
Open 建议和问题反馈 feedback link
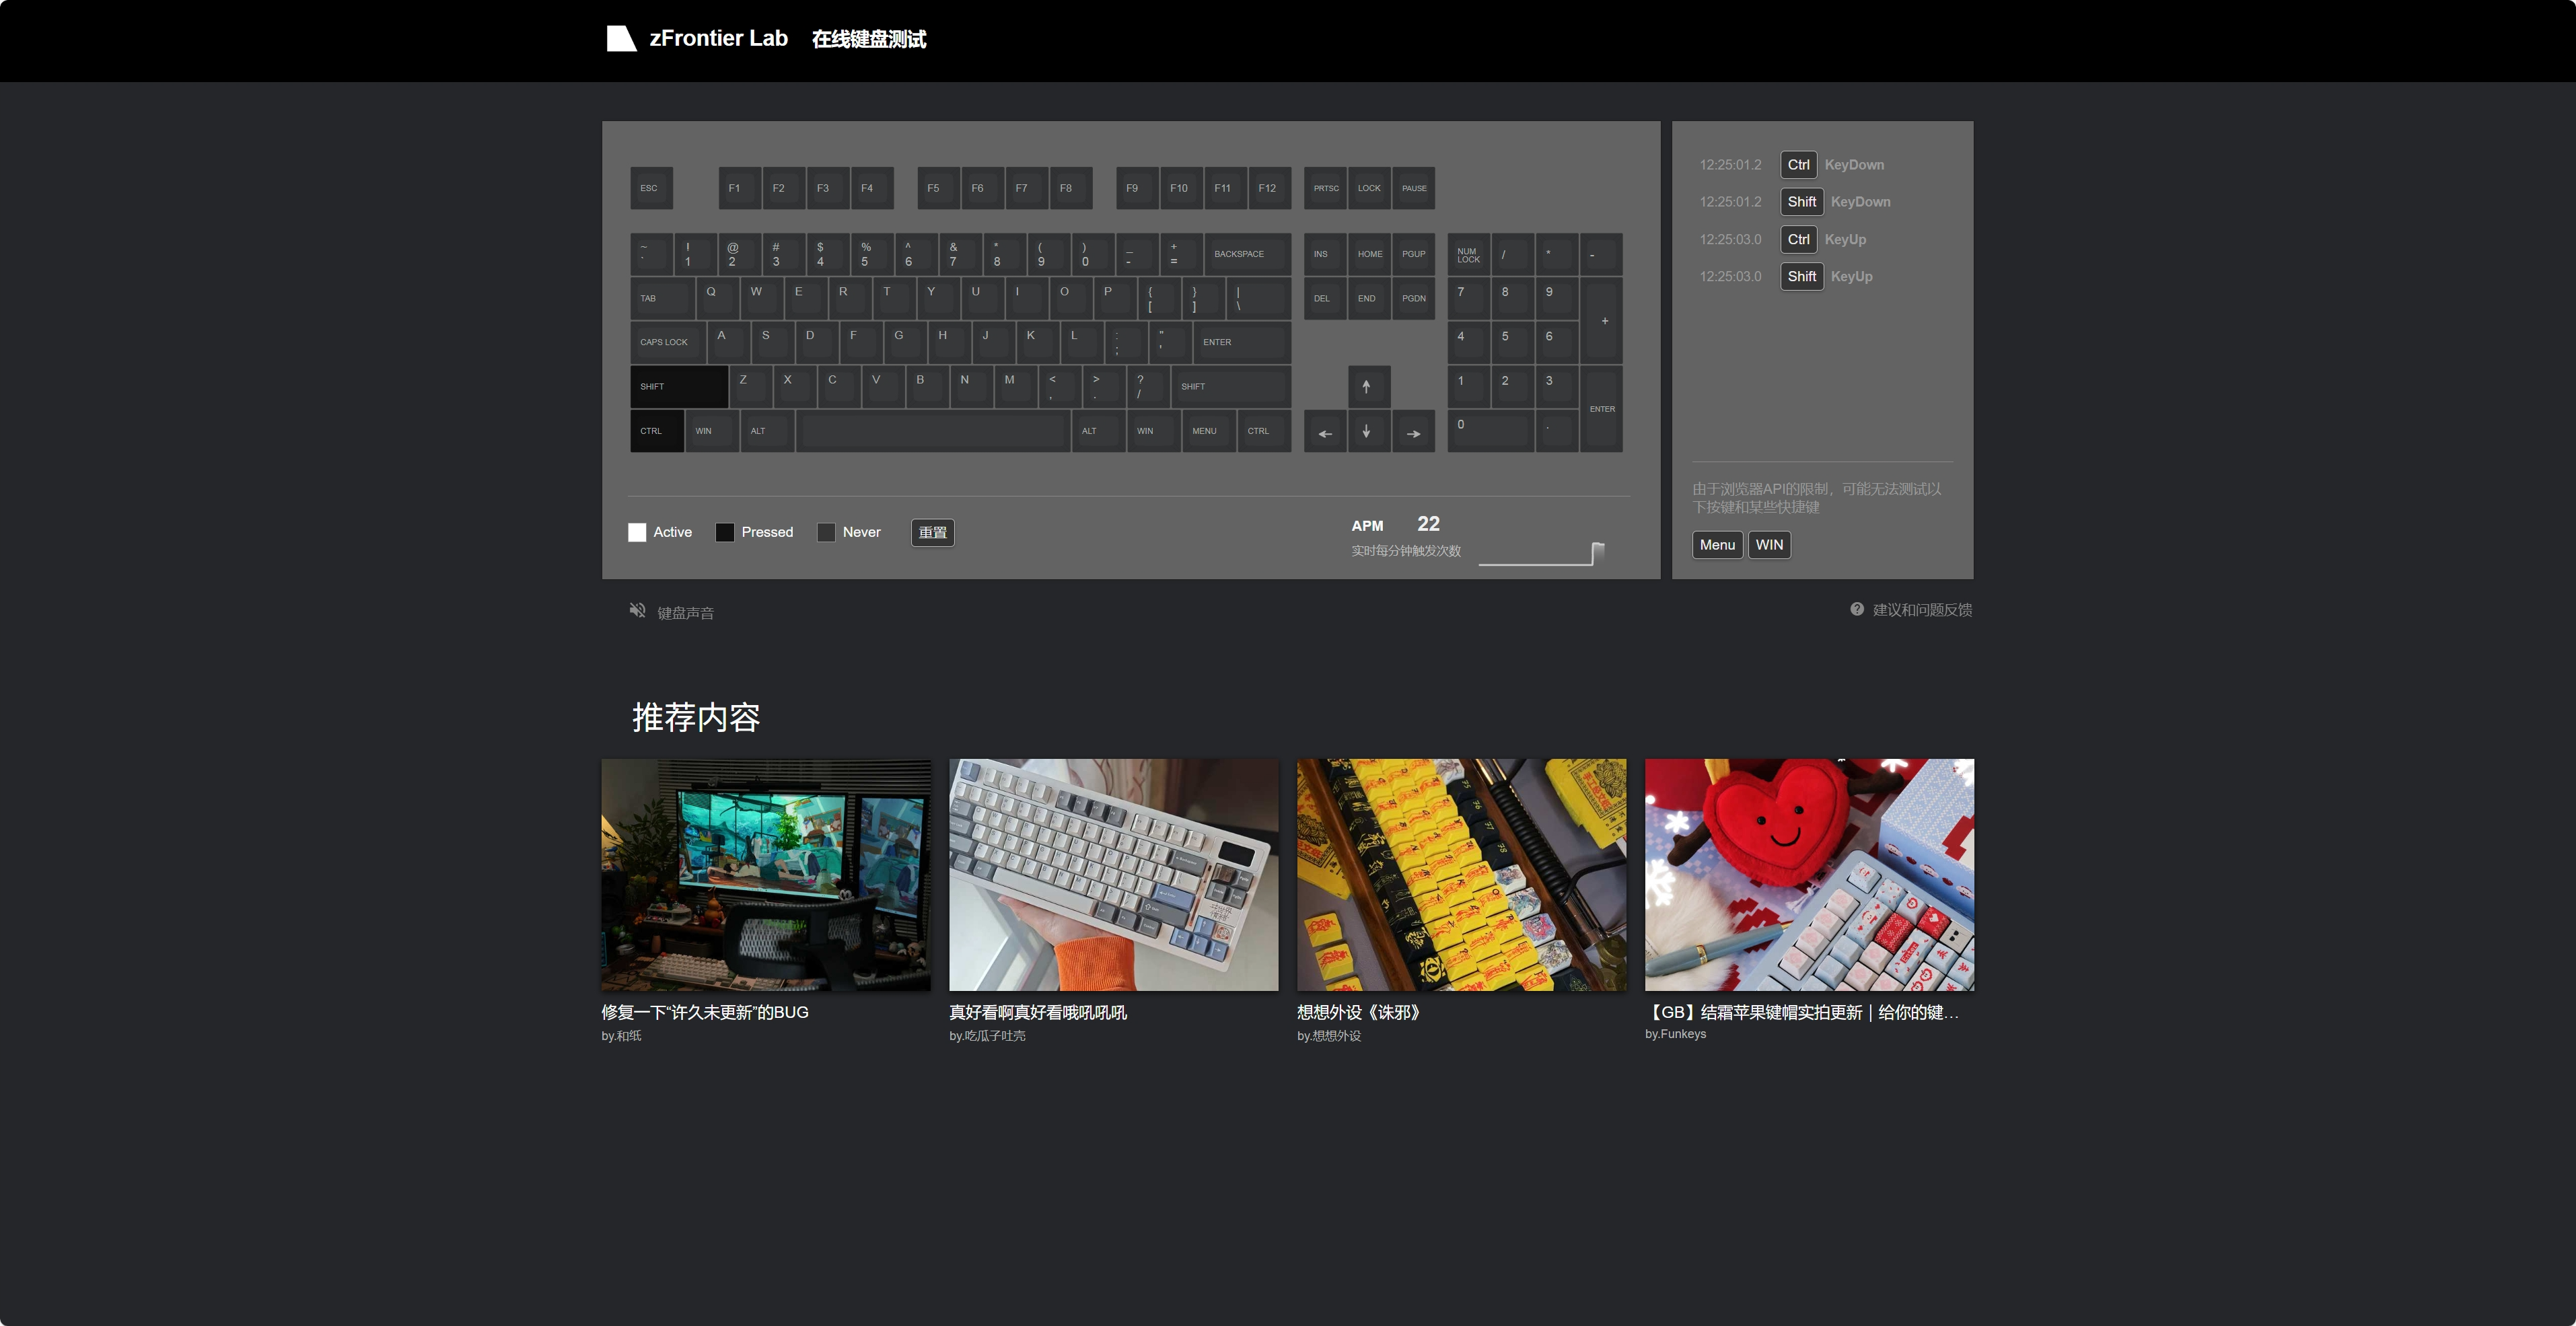tap(1921, 610)
